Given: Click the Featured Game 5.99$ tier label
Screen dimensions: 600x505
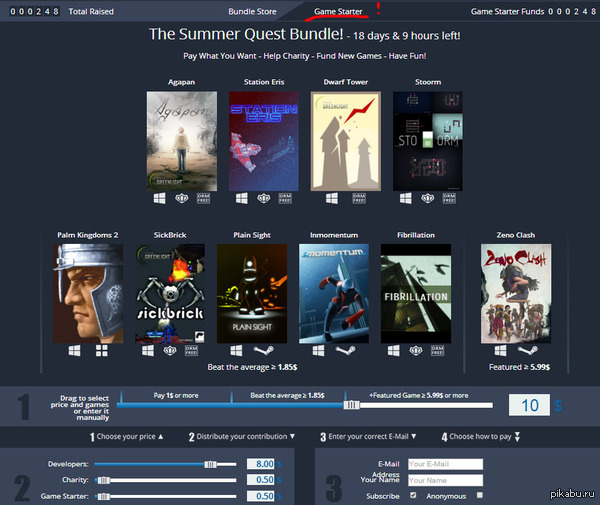Looking at the screenshot, I should [419, 395].
